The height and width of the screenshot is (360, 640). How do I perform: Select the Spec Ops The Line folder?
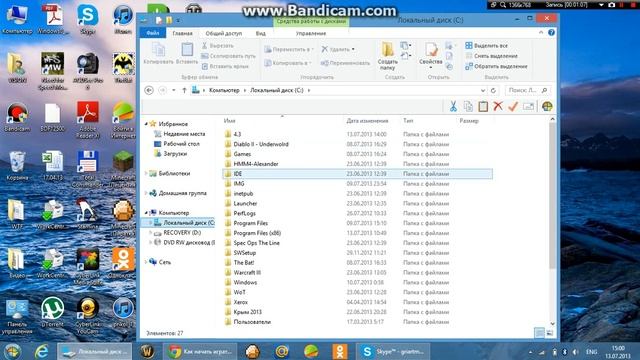tap(358, 243)
